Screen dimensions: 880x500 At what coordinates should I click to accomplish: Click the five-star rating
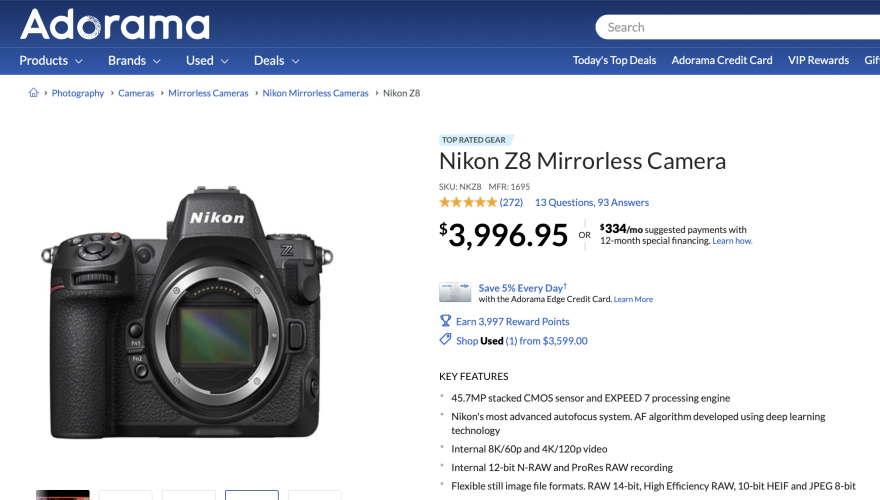pyautogui.click(x=468, y=202)
